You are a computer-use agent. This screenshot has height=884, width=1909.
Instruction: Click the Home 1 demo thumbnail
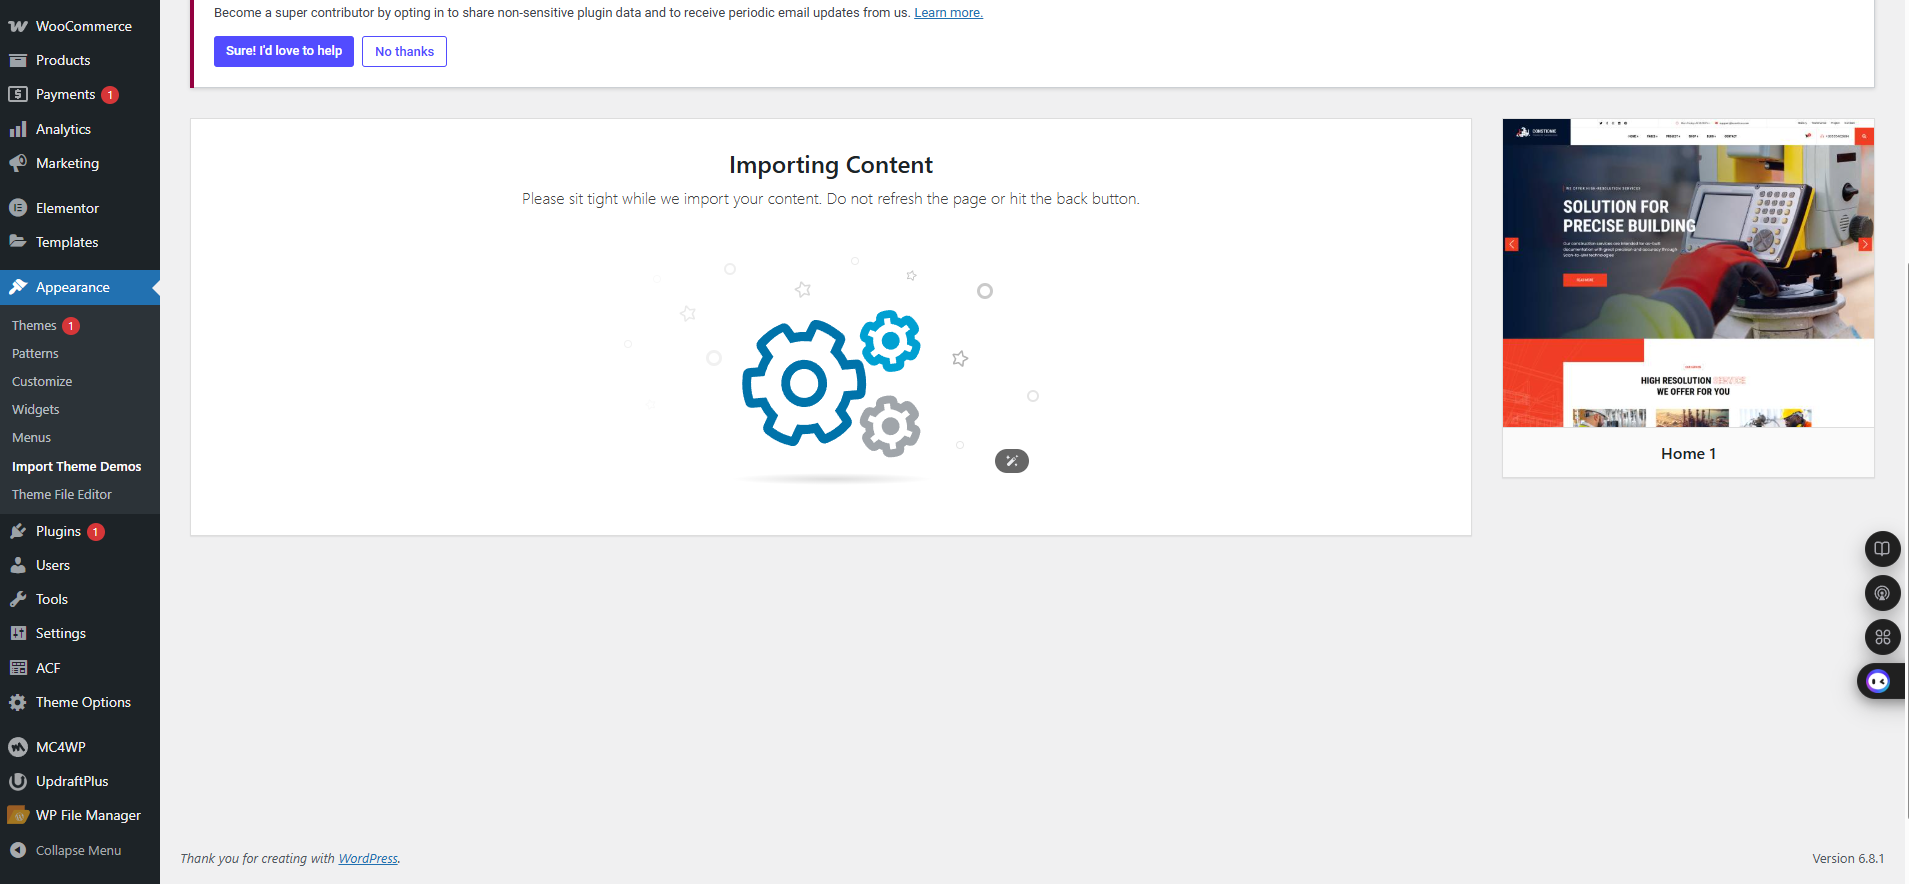(x=1688, y=273)
